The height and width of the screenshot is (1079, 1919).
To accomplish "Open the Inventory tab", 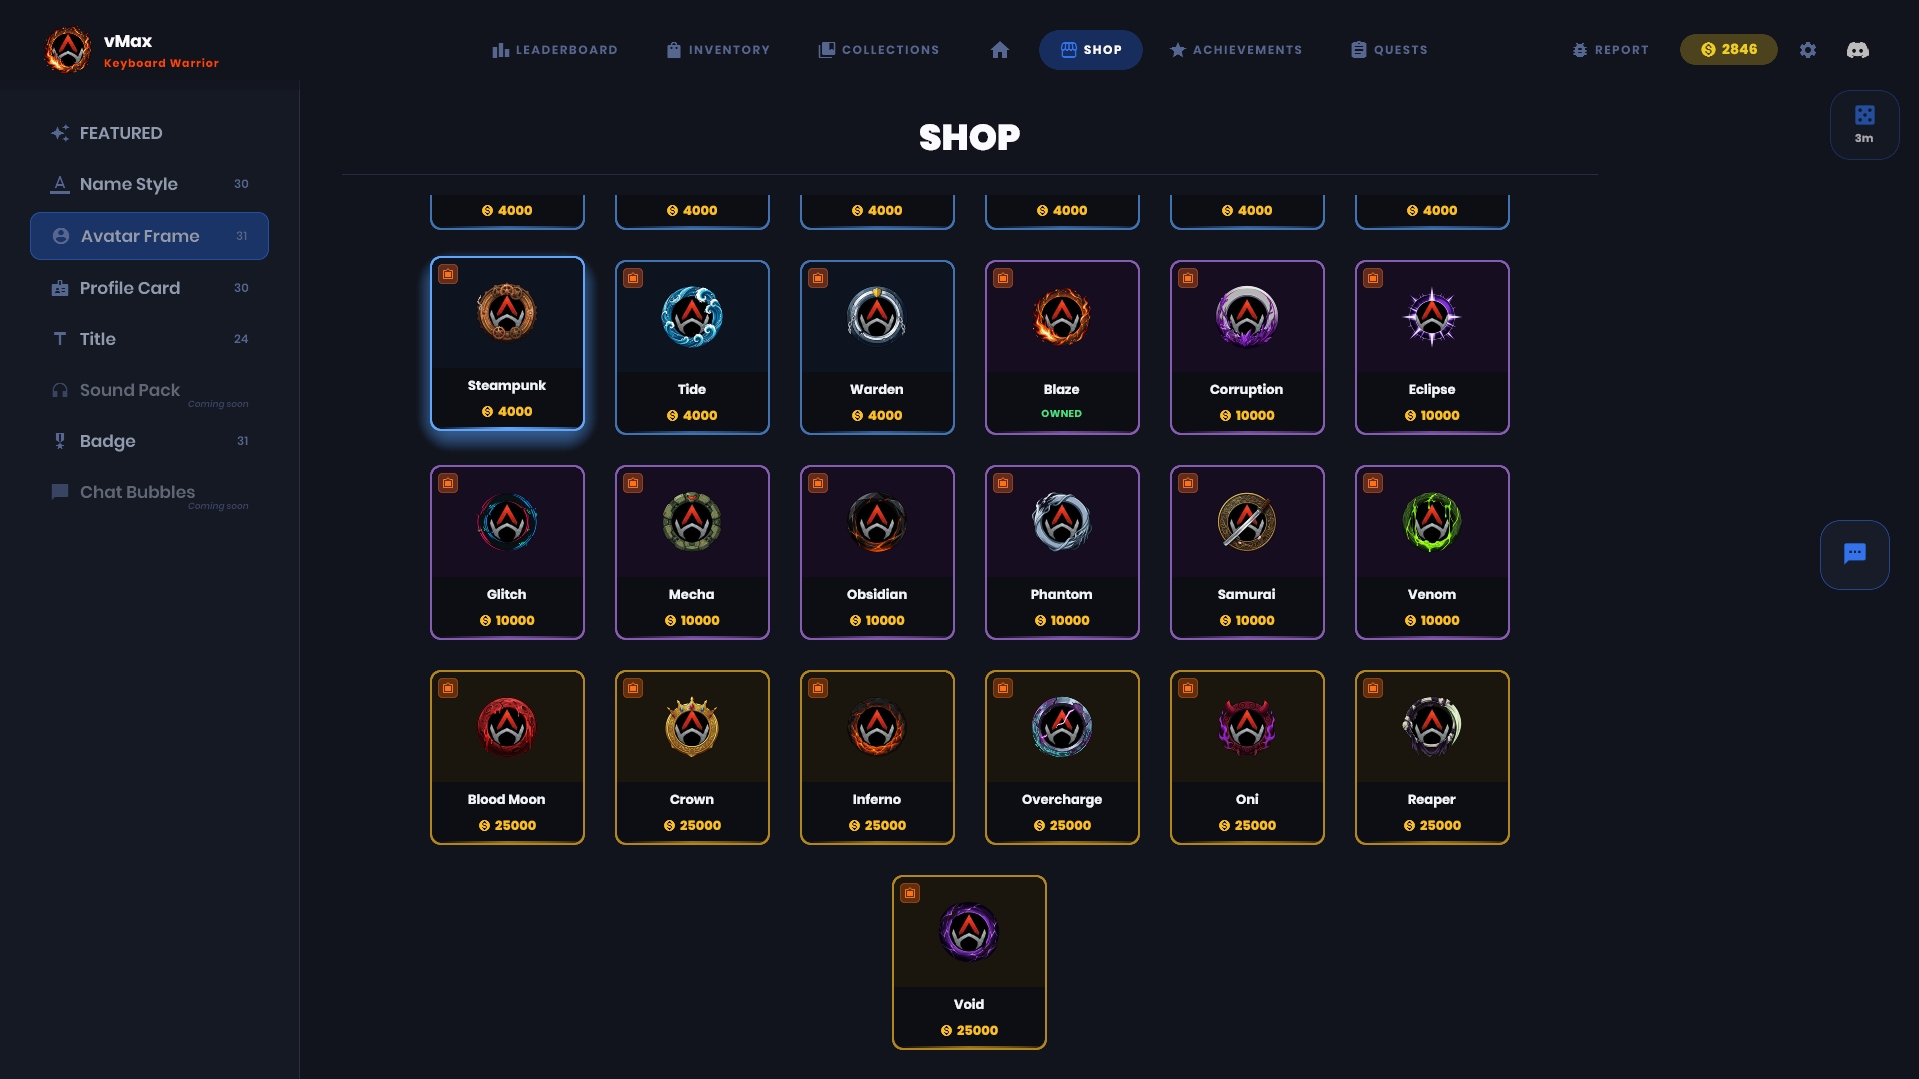I will [718, 50].
